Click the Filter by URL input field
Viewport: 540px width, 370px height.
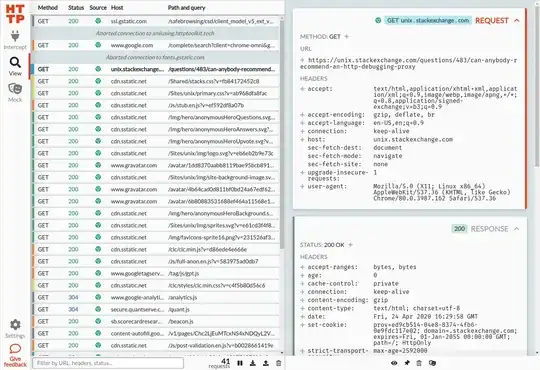pos(108,363)
